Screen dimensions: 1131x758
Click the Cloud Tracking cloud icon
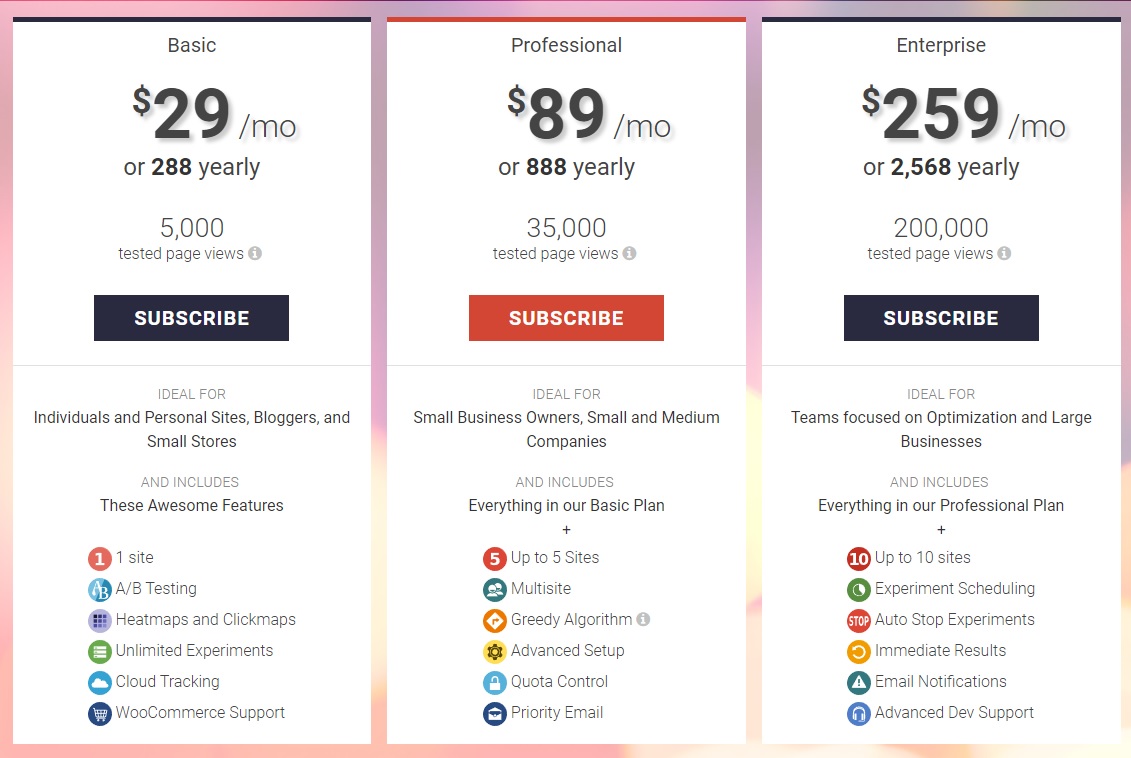click(99, 682)
